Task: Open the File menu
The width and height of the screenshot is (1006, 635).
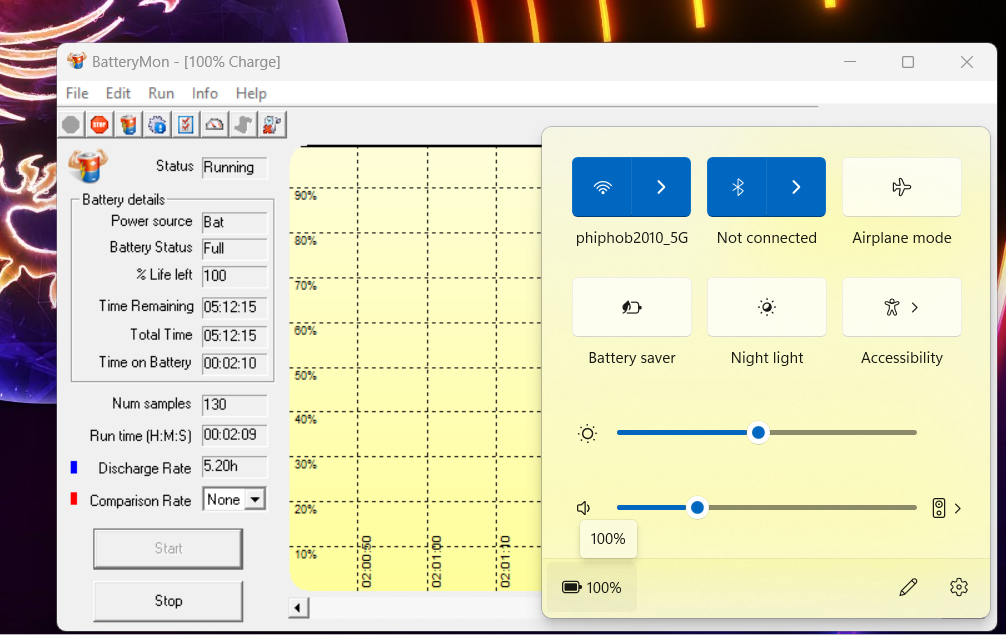Action: (x=77, y=94)
